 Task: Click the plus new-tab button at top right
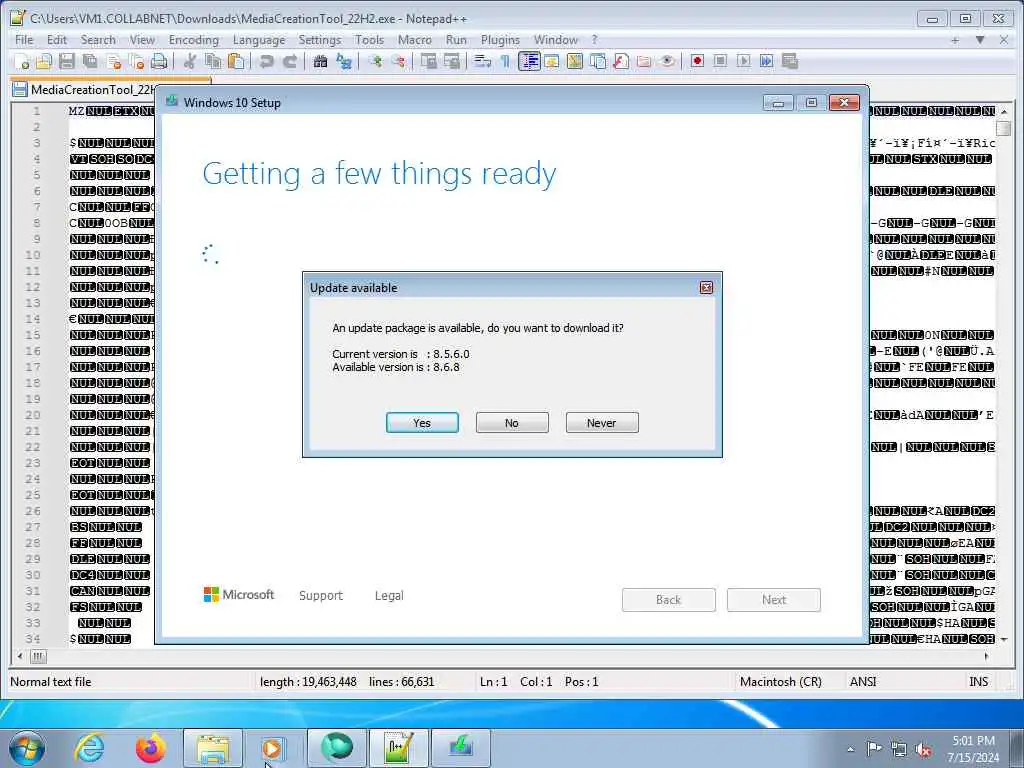[955, 40]
